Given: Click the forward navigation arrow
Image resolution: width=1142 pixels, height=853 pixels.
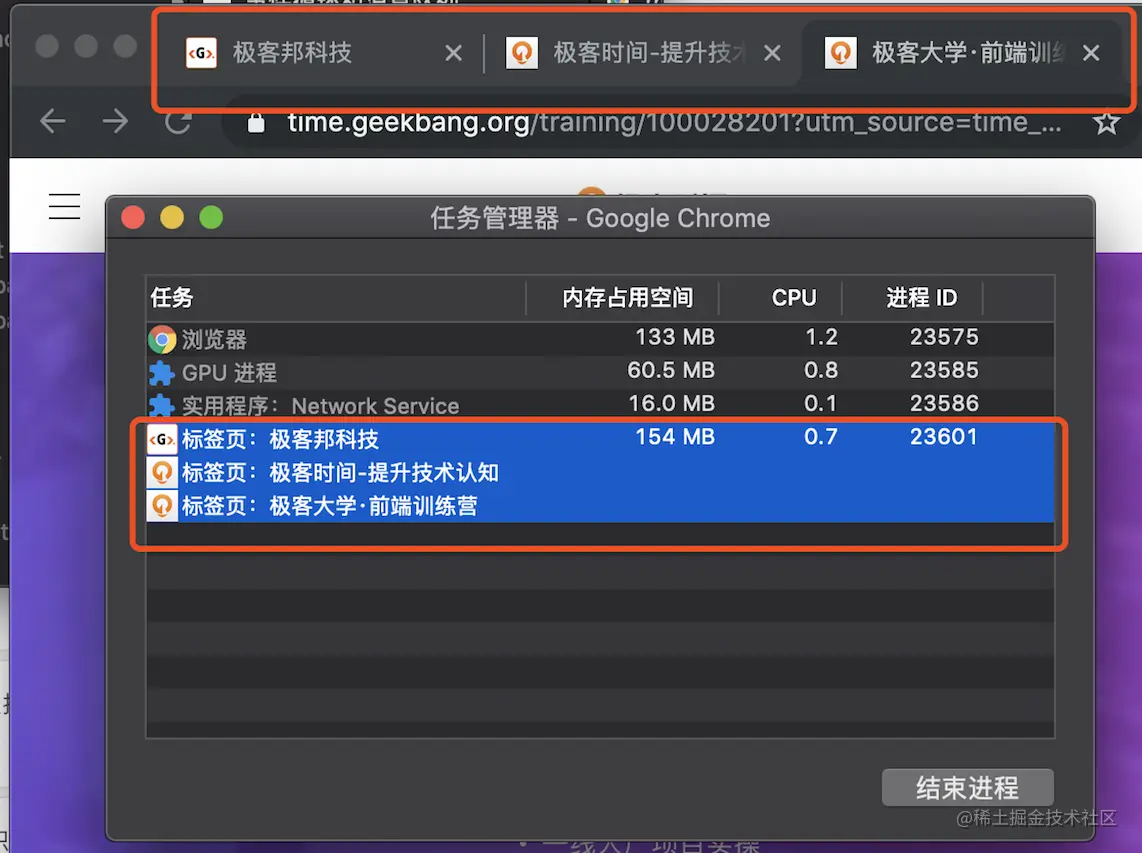Looking at the screenshot, I should click(x=115, y=121).
